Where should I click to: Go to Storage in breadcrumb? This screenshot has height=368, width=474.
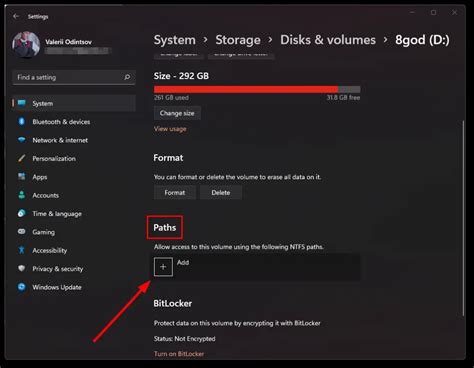(238, 40)
